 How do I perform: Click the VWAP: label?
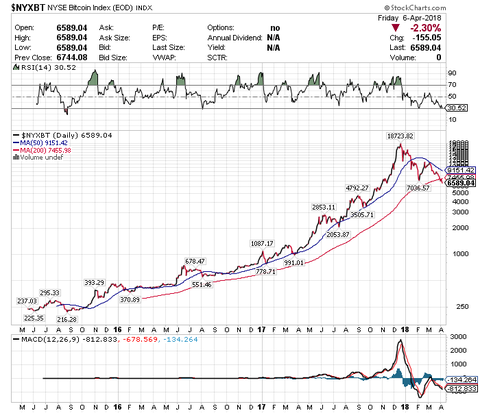click(x=164, y=58)
